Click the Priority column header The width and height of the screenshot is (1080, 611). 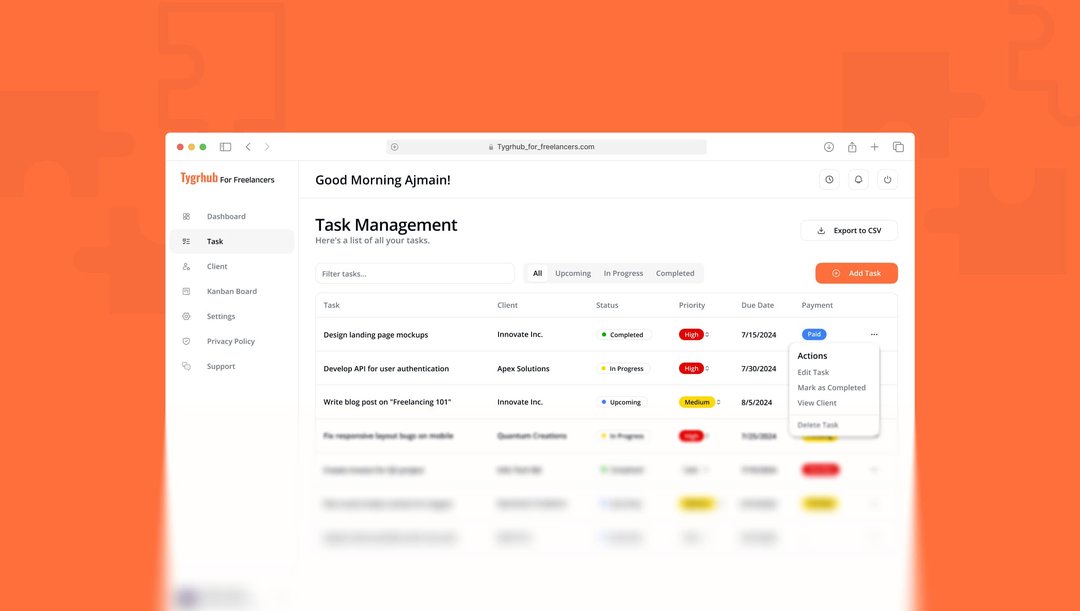[x=692, y=305]
